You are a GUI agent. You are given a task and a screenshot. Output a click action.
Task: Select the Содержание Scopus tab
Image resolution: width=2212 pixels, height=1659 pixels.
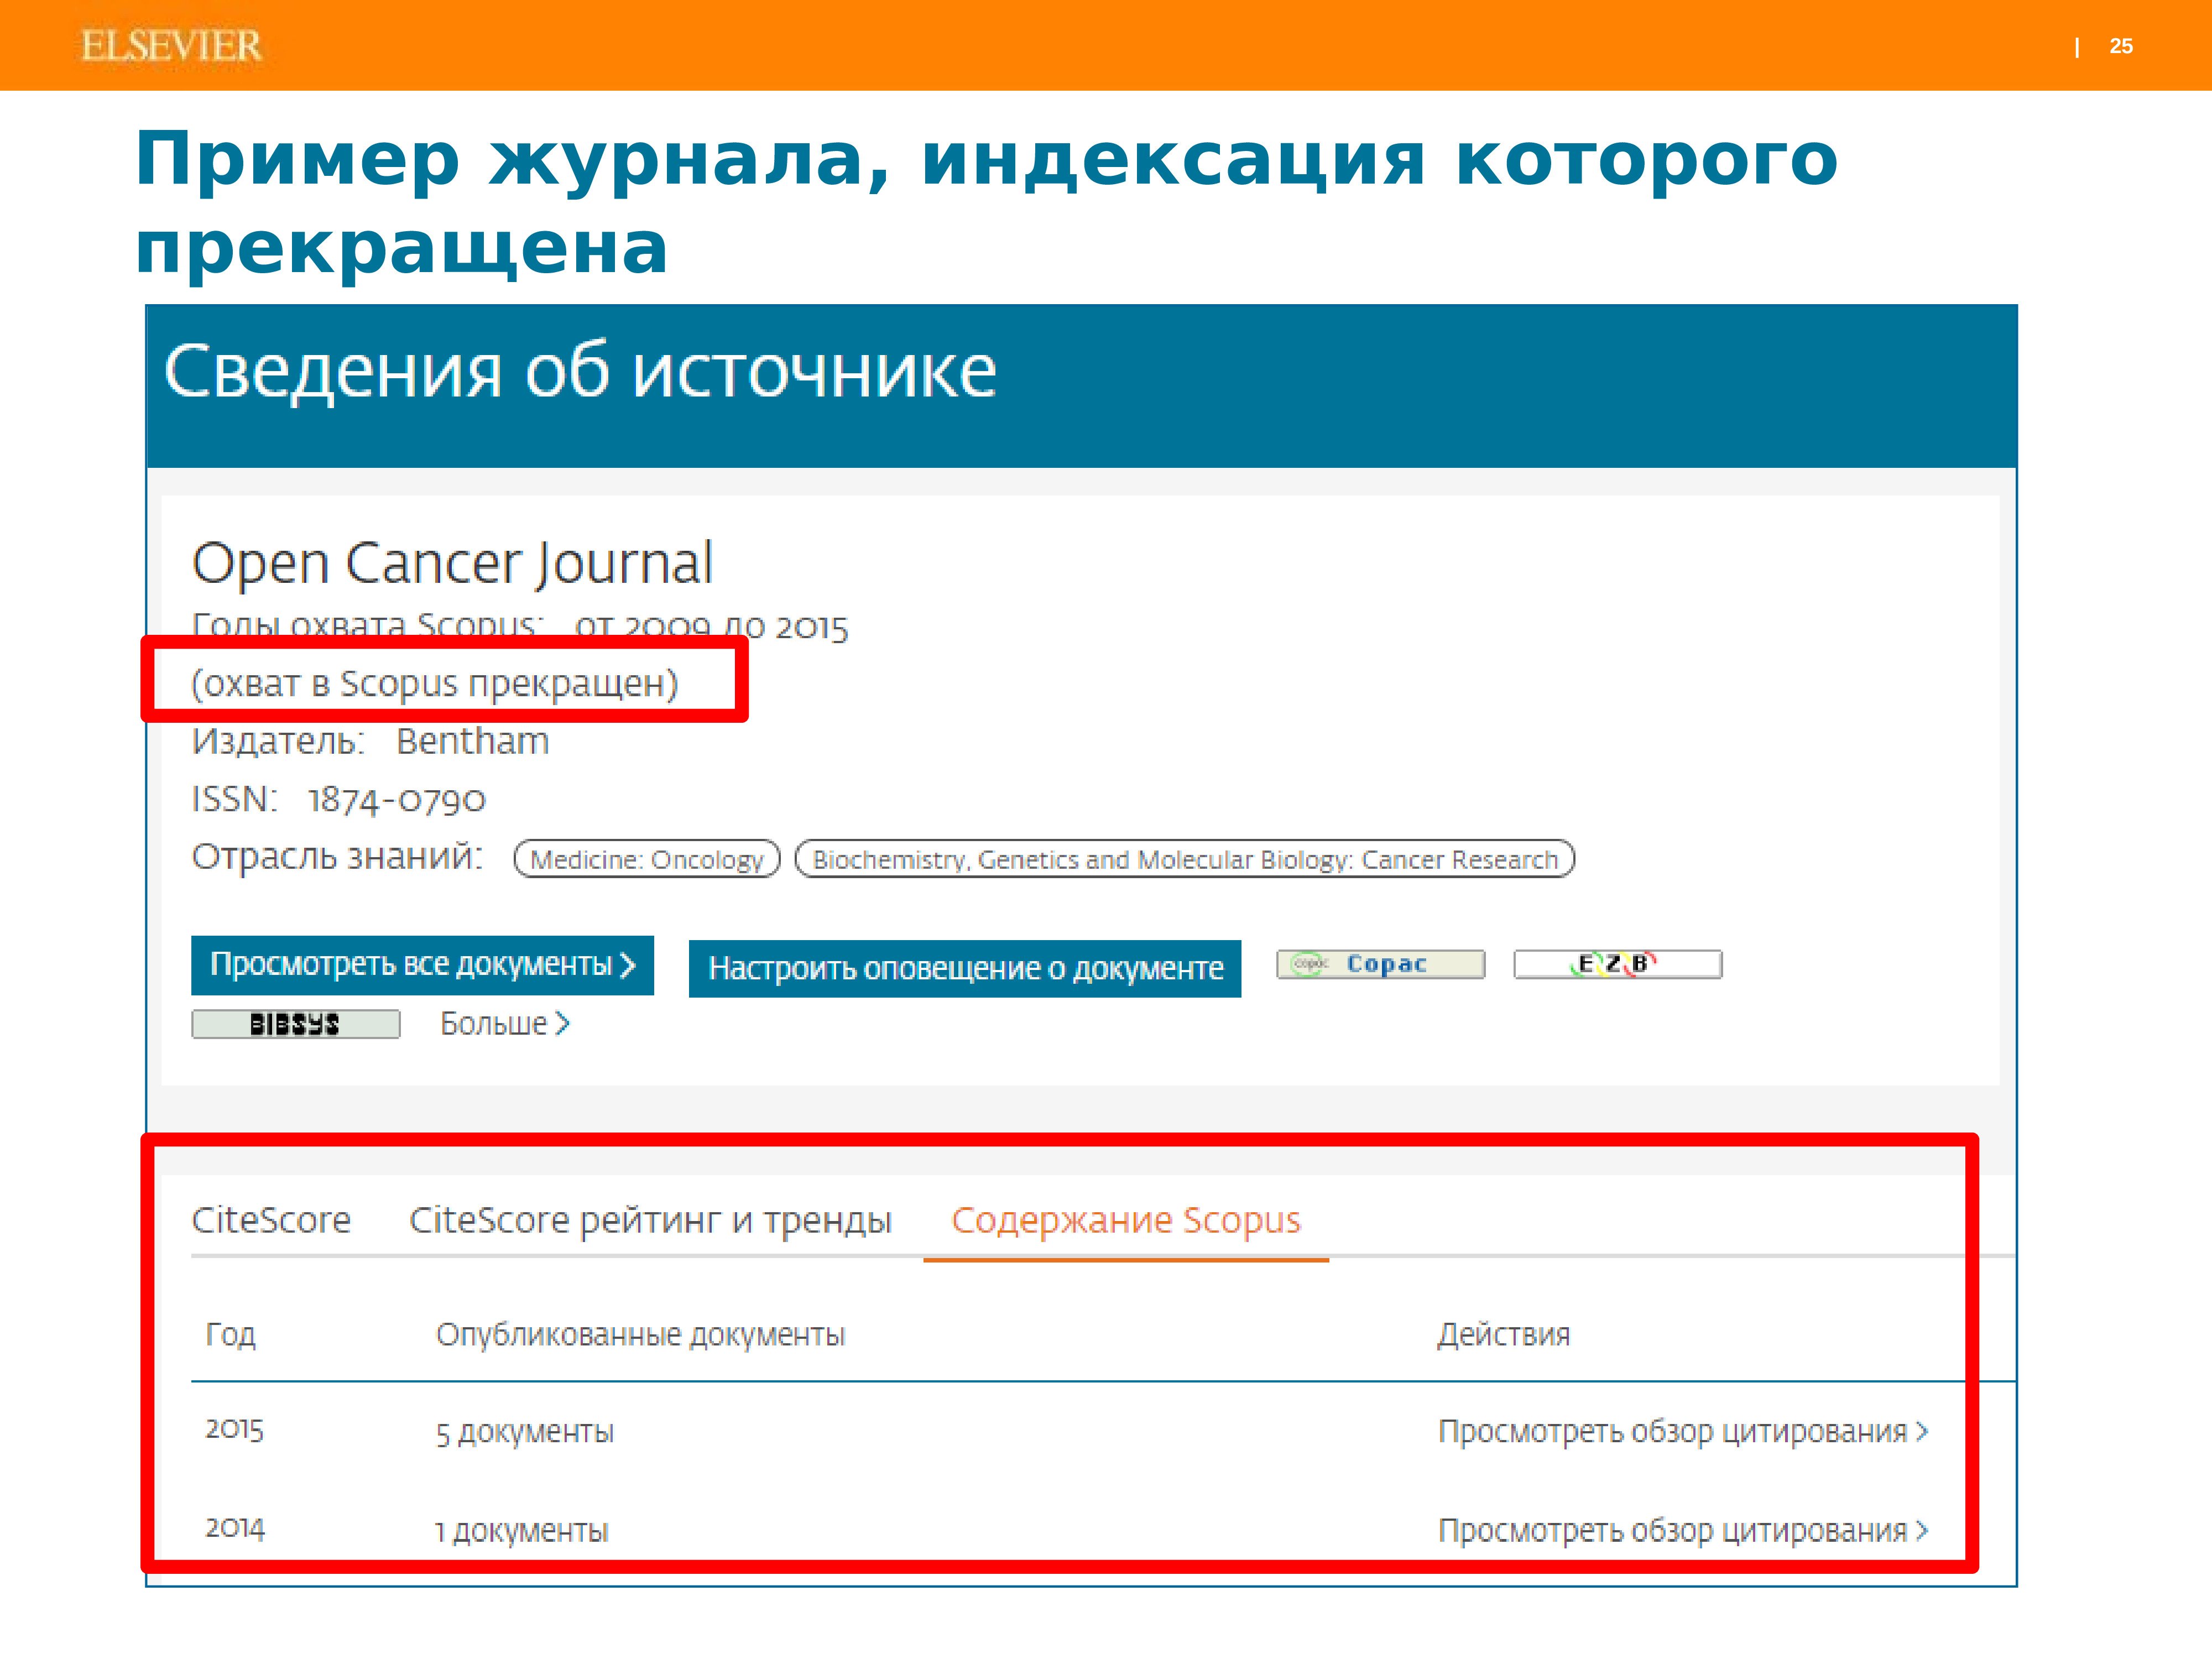1125,1220
